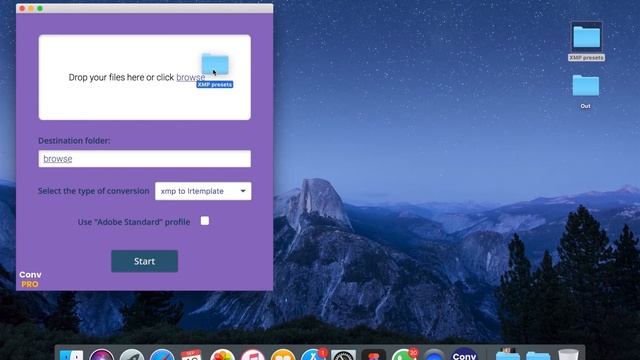Open iBooks from the dock
The height and width of the screenshot is (360, 640).
(x=282, y=356)
